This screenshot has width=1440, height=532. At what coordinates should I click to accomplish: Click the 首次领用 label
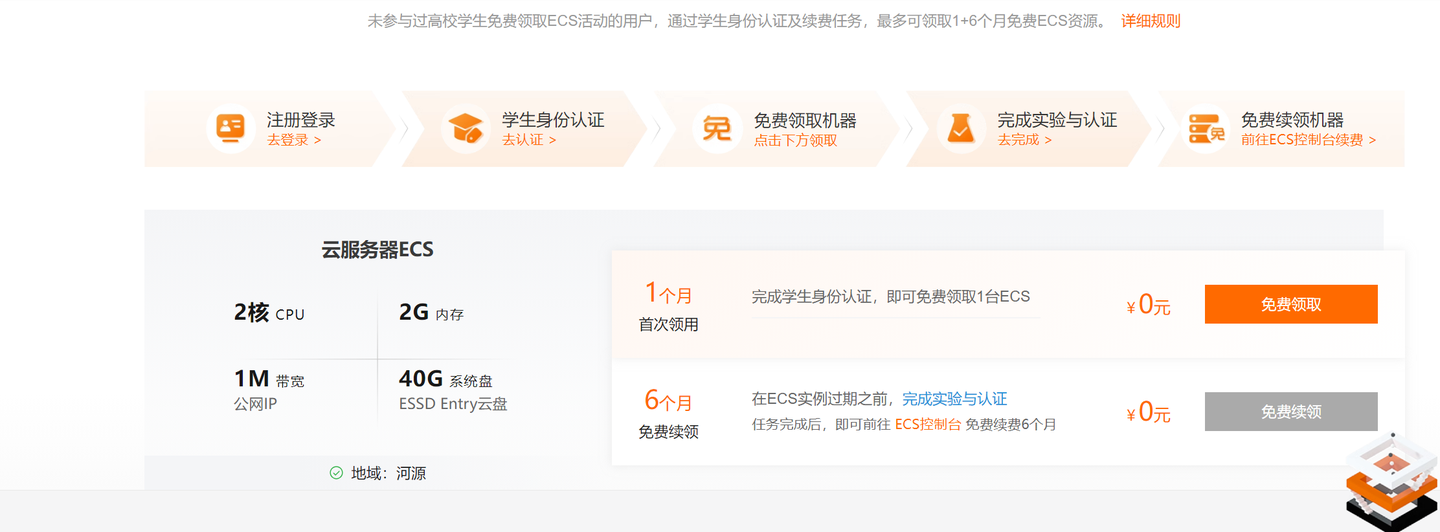pyautogui.click(x=668, y=325)
